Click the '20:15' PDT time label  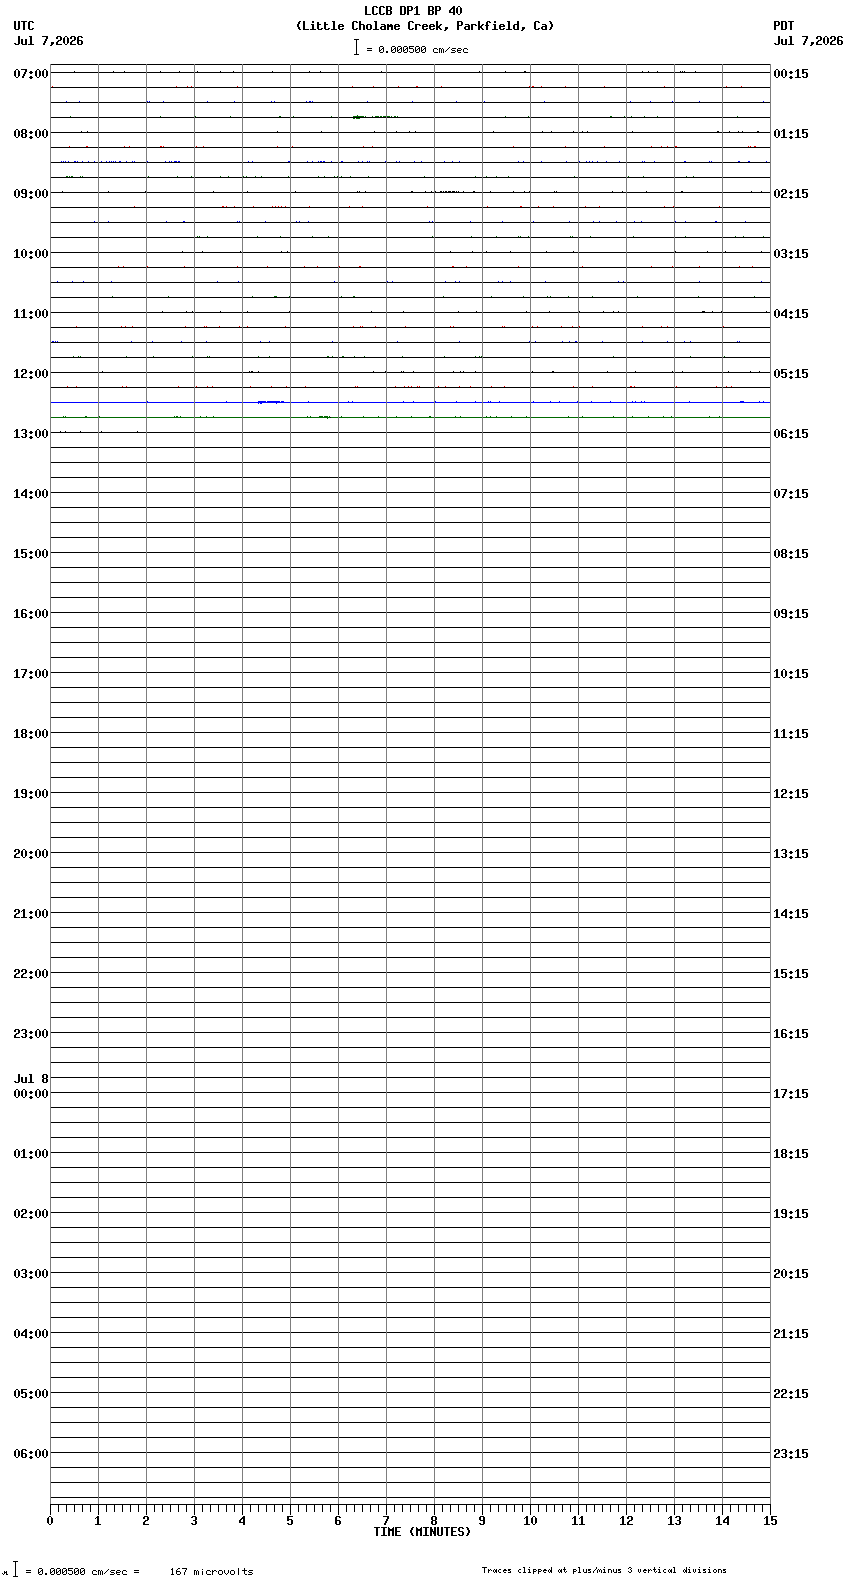(x=791, y=1274)
